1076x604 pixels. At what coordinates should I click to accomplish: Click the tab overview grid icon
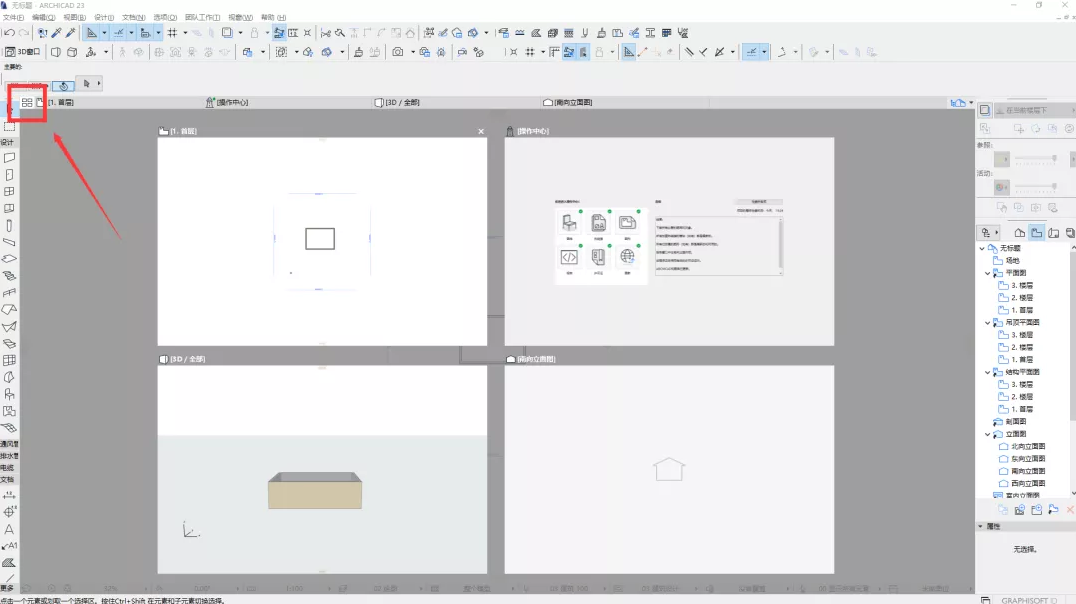pyautogui.click(x=27, y=102)
